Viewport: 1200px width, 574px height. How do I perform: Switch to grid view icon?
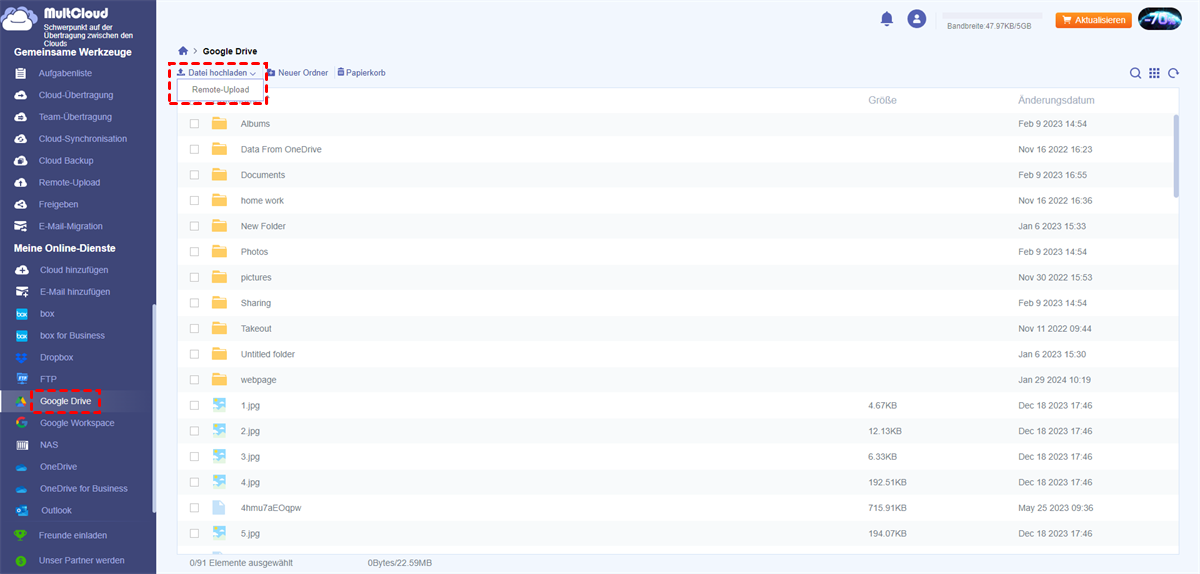click(x=1154, y=73)
